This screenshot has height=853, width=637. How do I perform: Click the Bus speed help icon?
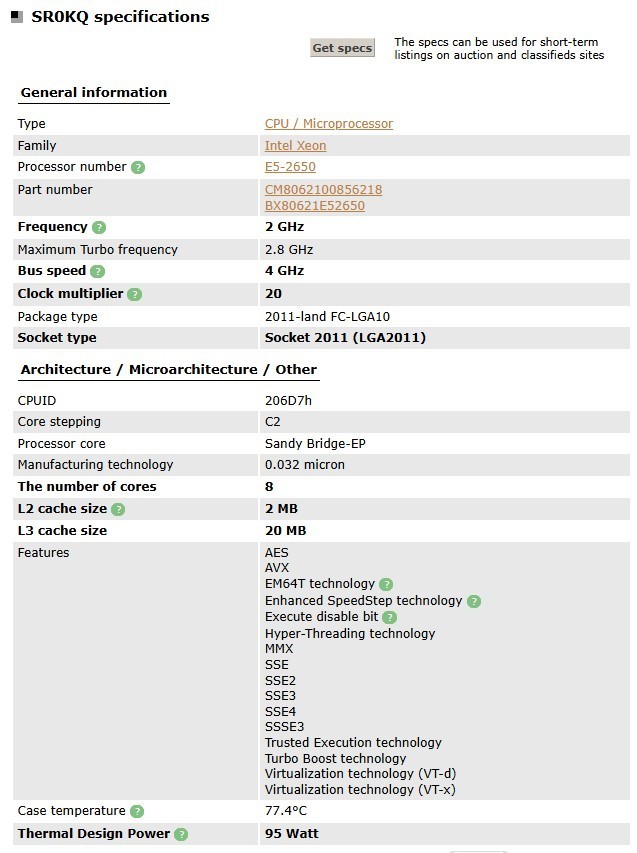(97, 271)
